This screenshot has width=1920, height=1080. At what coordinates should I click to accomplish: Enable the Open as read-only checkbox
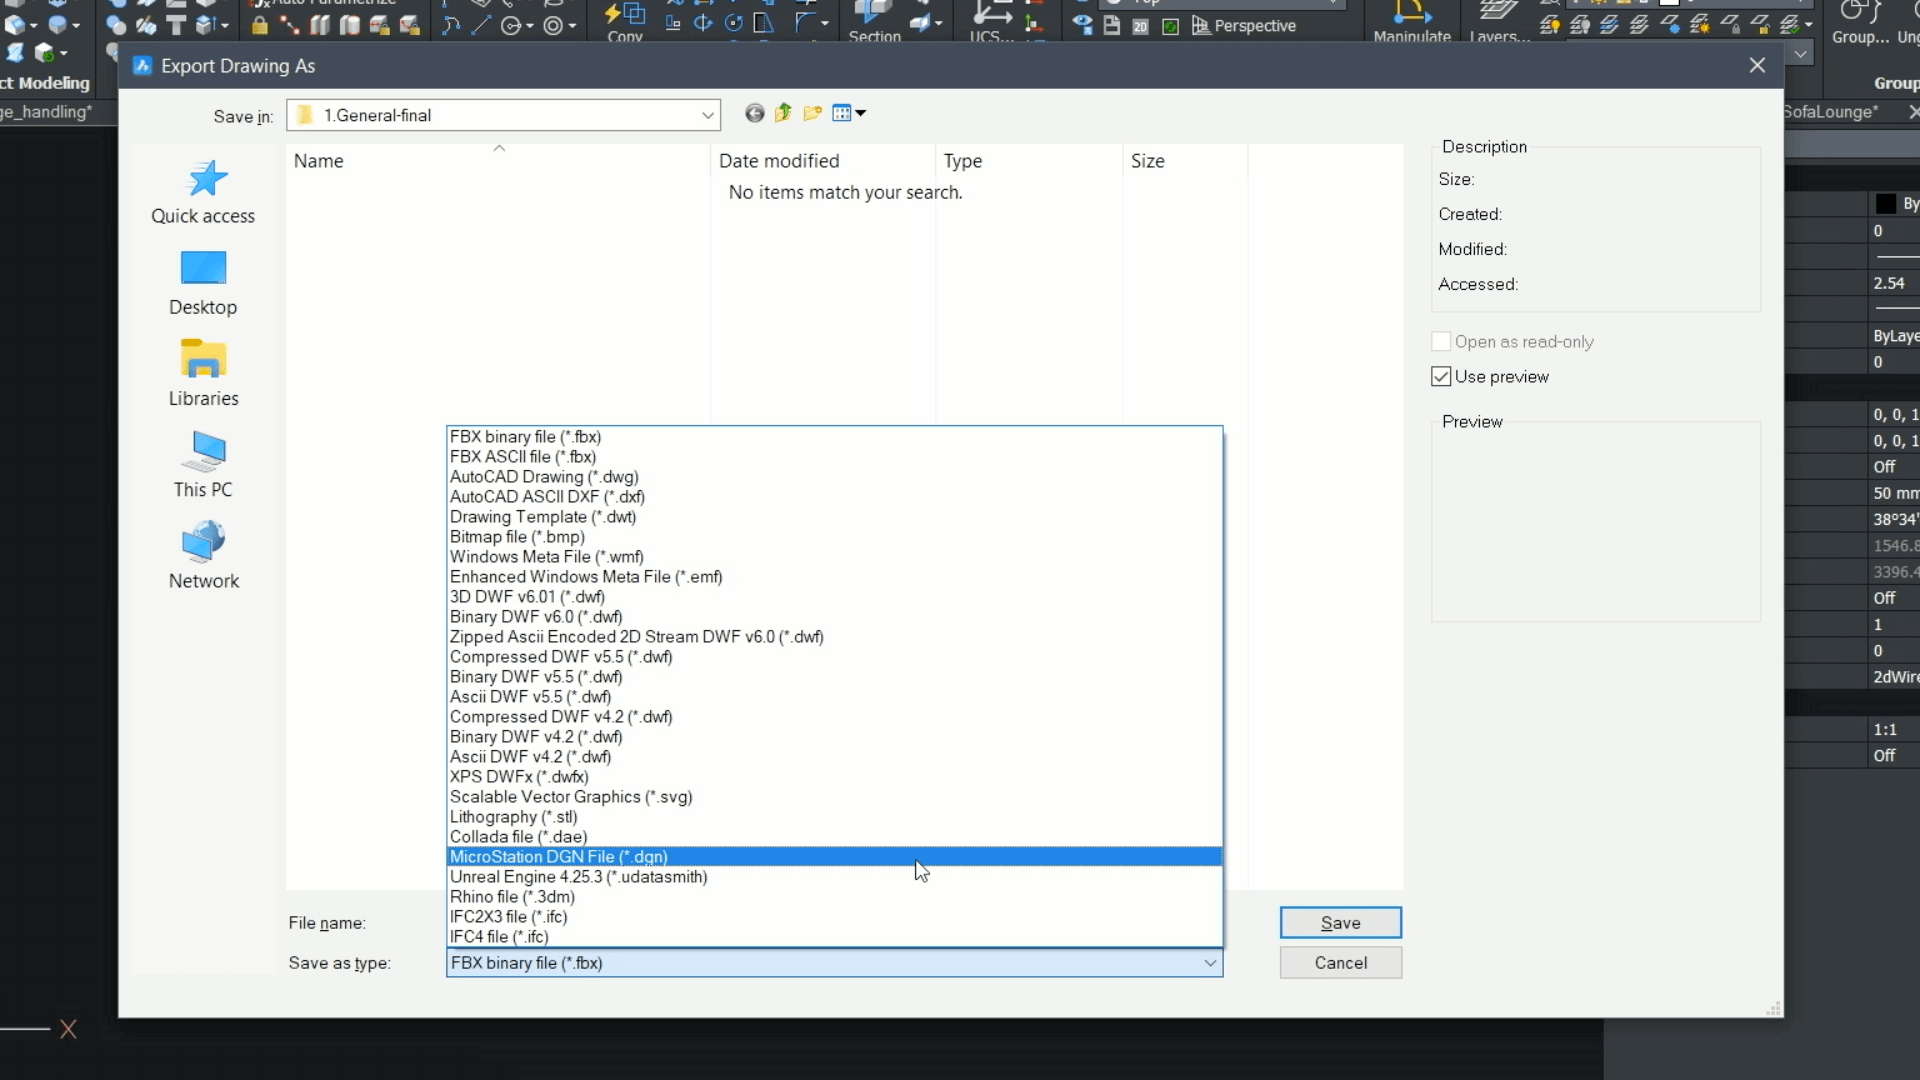pos(1440,341)
